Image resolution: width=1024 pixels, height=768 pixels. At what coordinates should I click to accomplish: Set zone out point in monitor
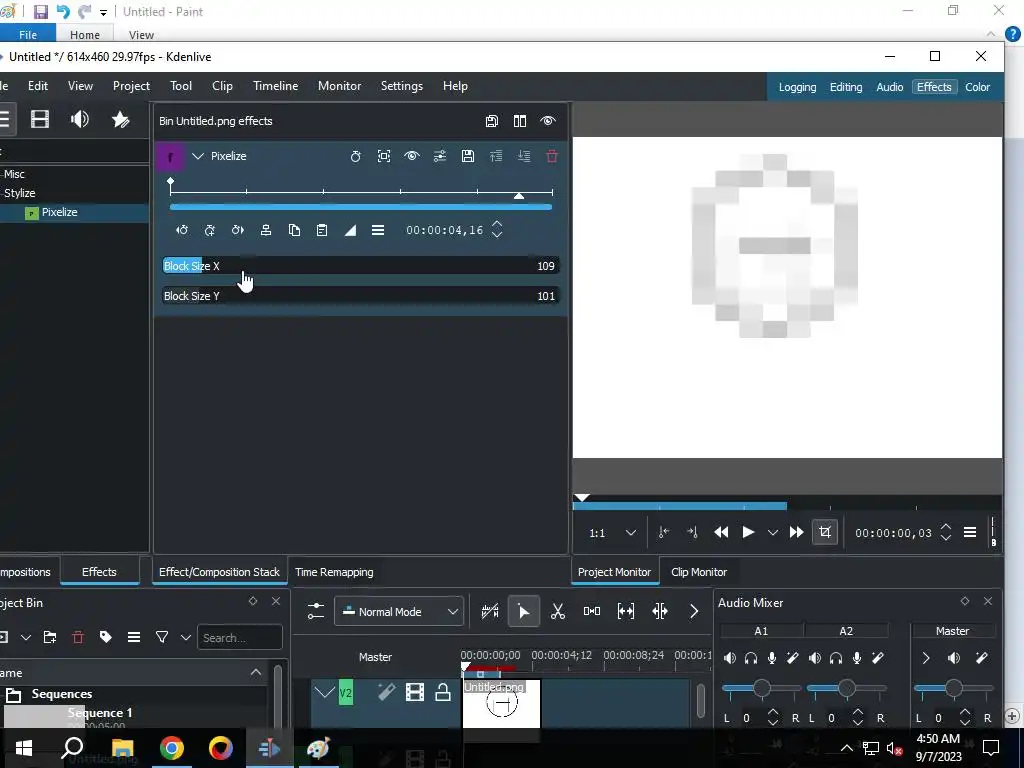coord(692,532)
